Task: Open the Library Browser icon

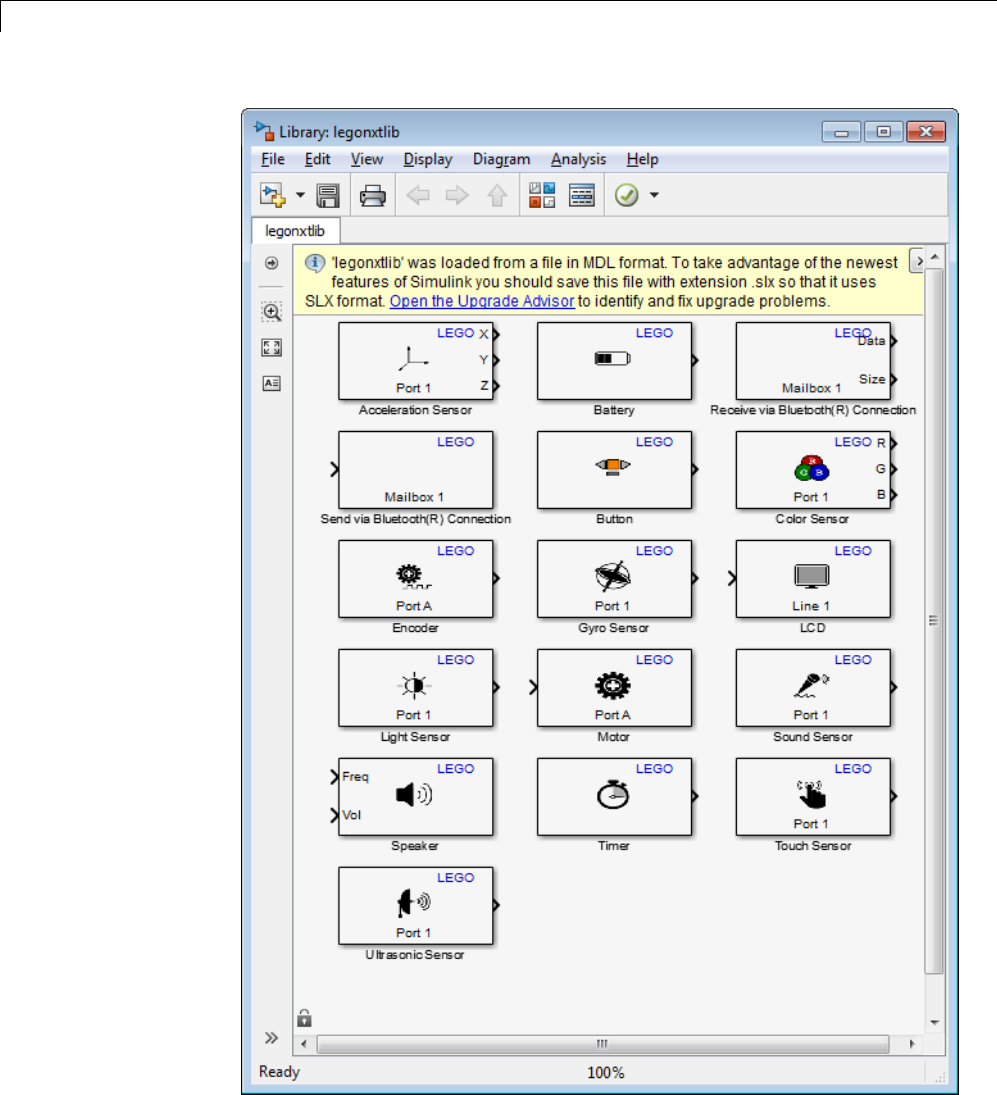Action: pos(542,196)
